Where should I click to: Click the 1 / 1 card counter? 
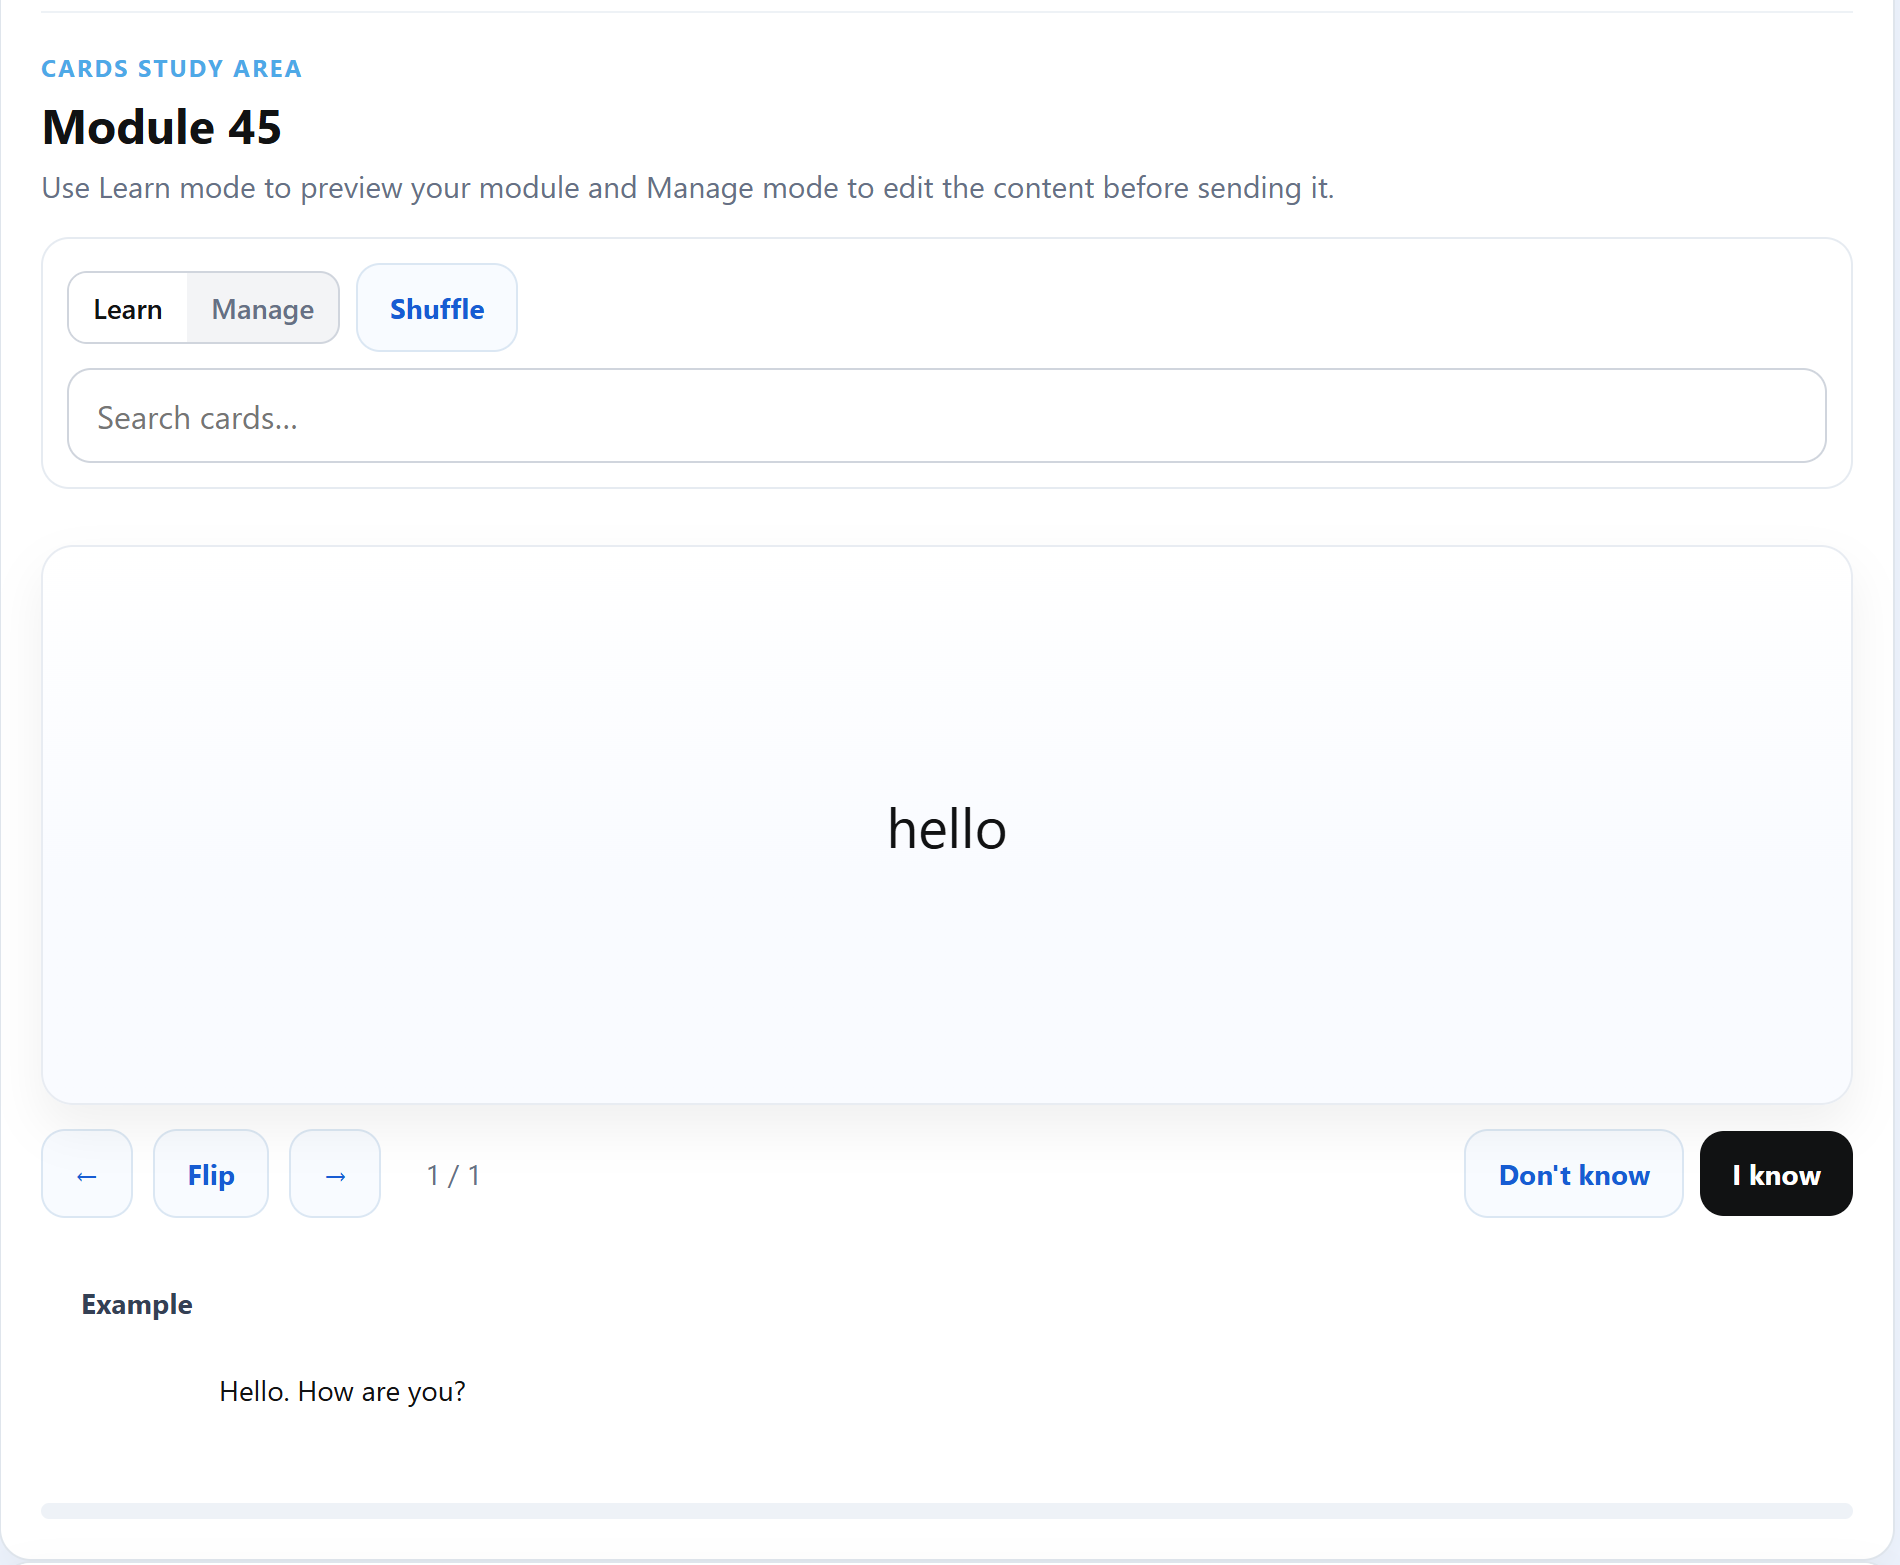pos(453,1175)
